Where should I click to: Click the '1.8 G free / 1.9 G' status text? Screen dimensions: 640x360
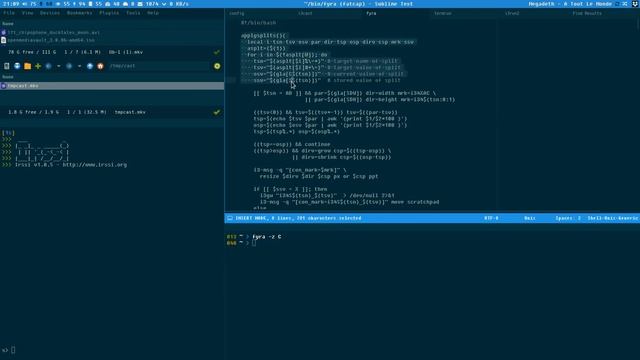pos(33,112)
